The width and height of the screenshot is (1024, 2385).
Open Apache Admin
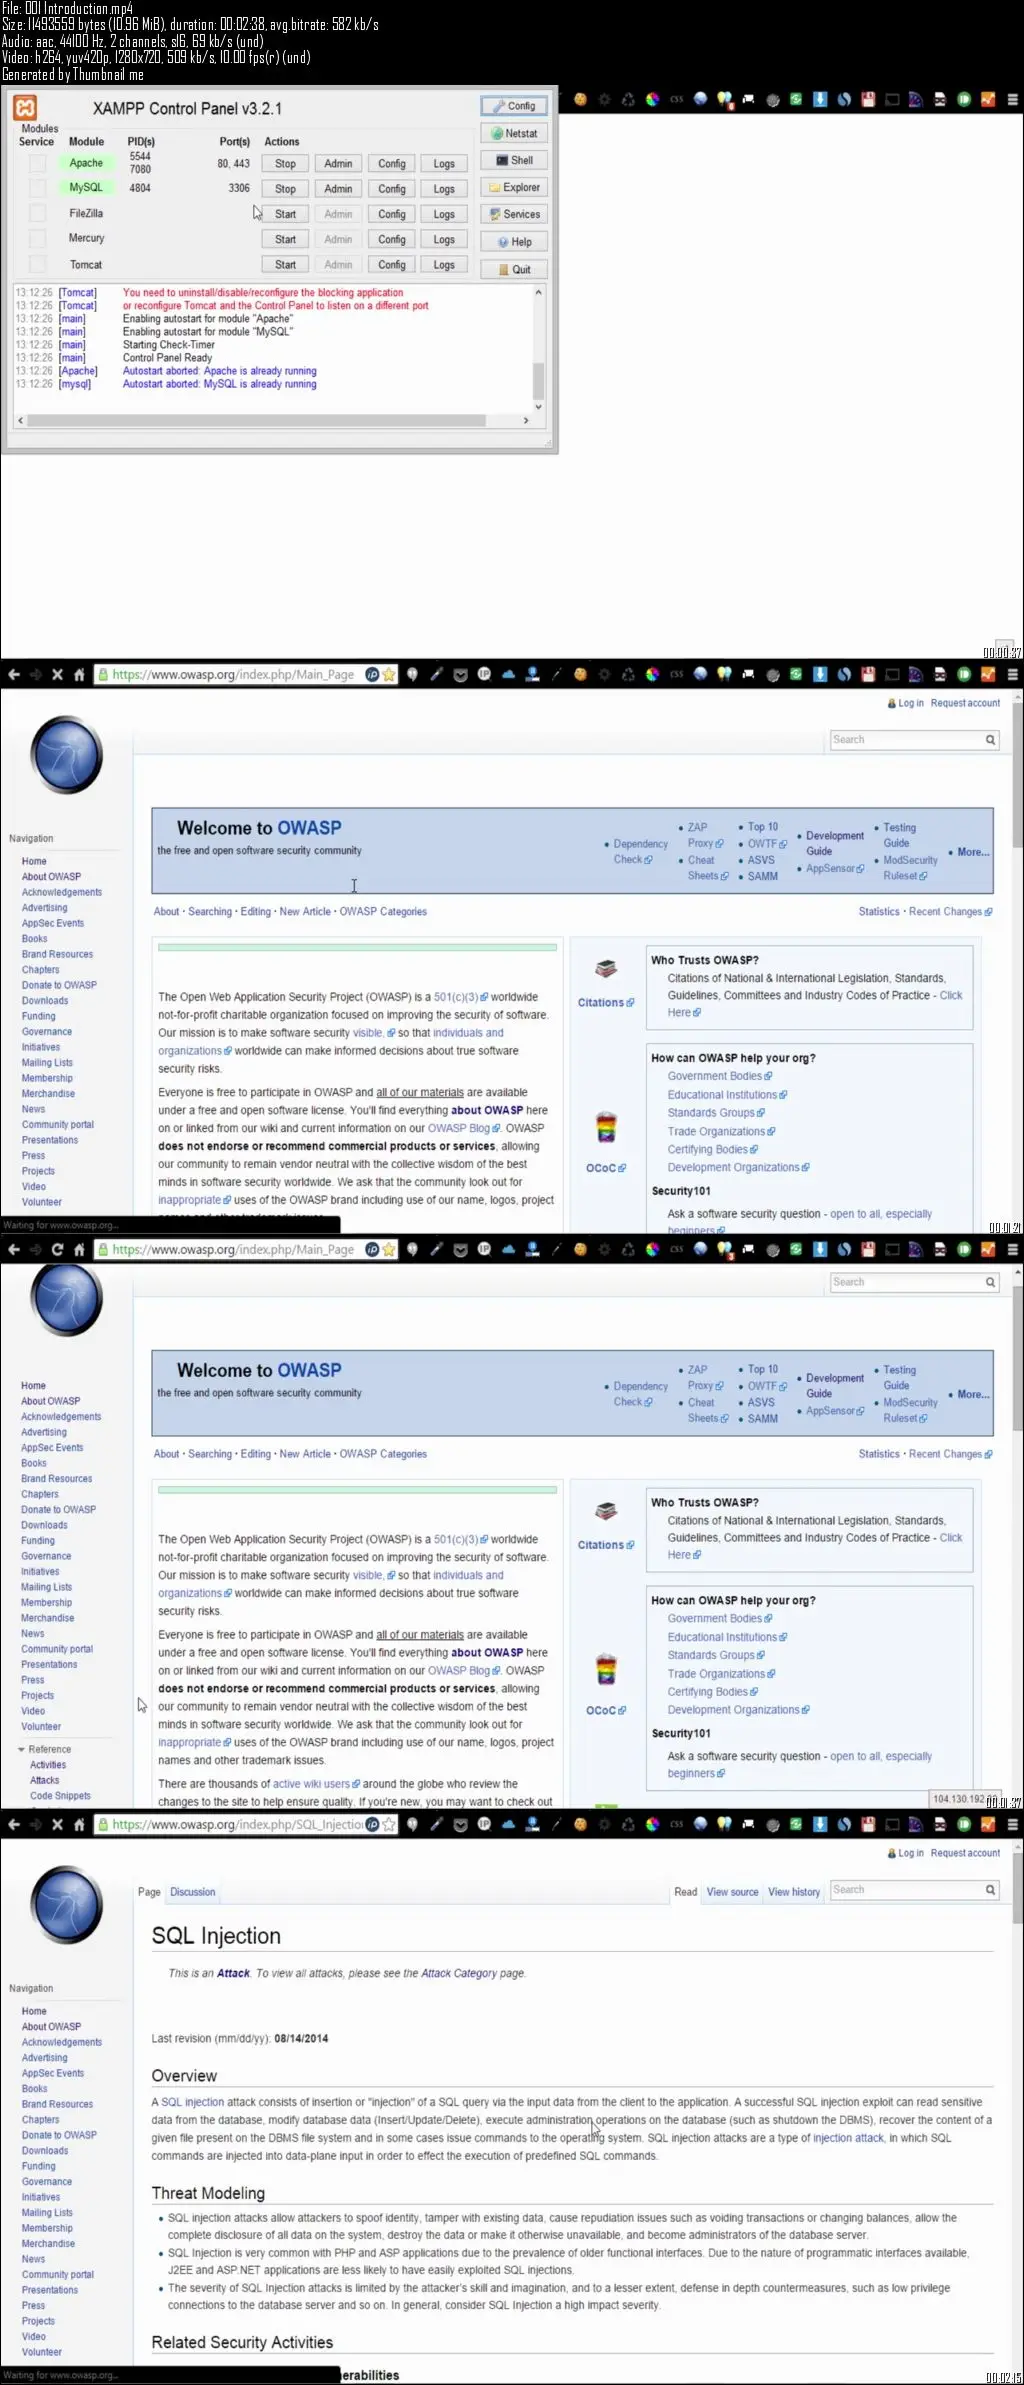point(338,164)
